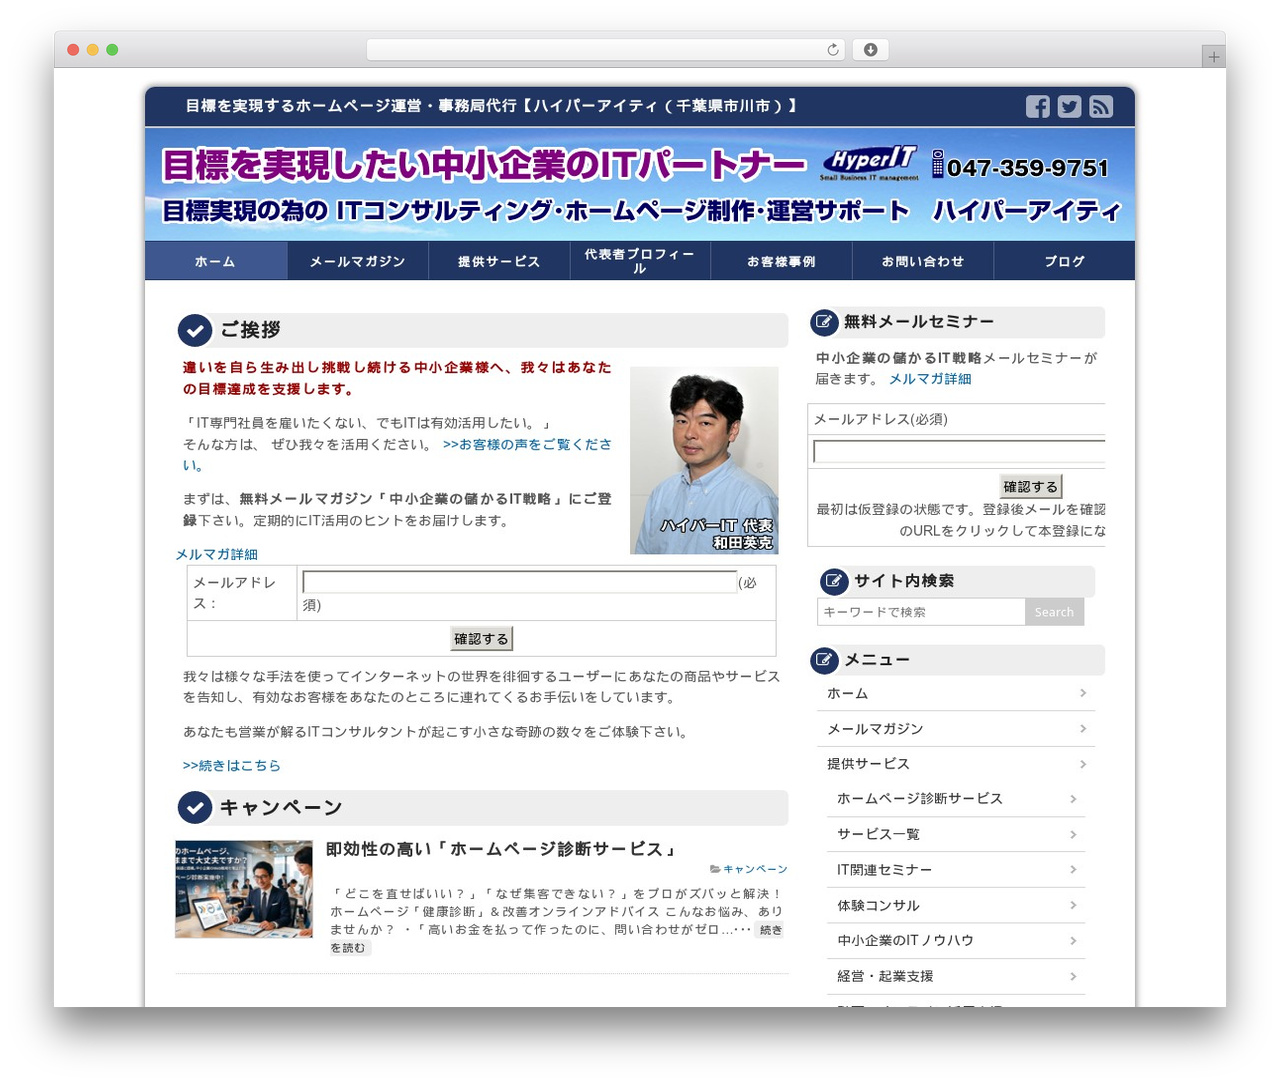Click the sidebar メールアドレス input field

click(959, 452)
